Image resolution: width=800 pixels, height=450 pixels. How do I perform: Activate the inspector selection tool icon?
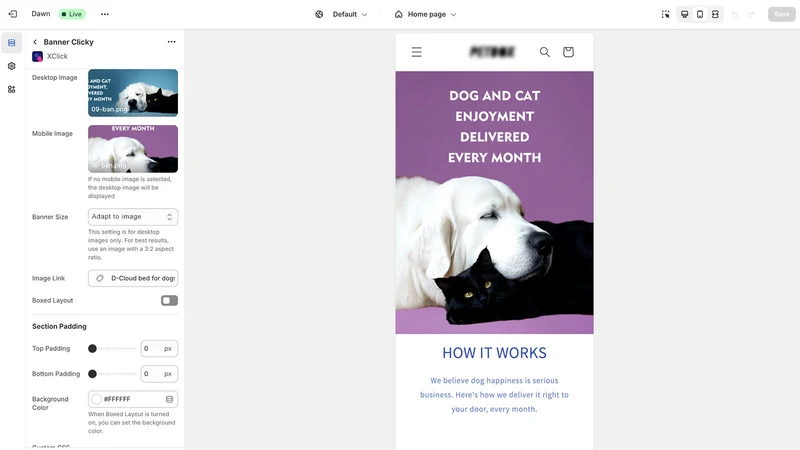click(665, 14)
